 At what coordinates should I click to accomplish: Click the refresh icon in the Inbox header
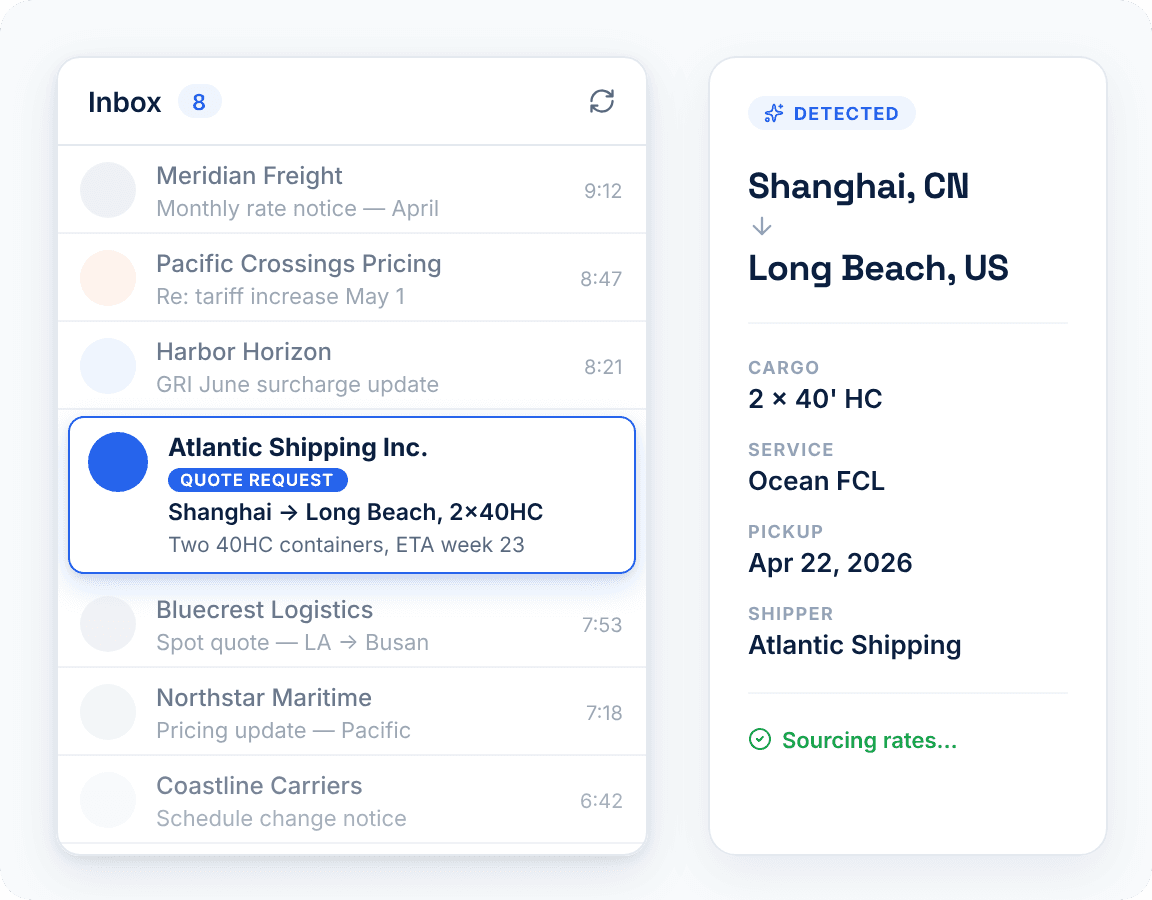click(x=601, y=101)
